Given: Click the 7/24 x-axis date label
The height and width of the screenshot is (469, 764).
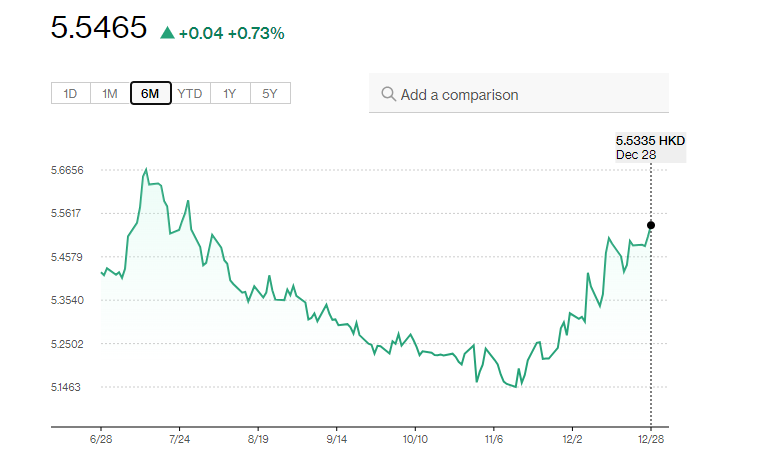Looking at the screenshot, I should pos(179,438).
